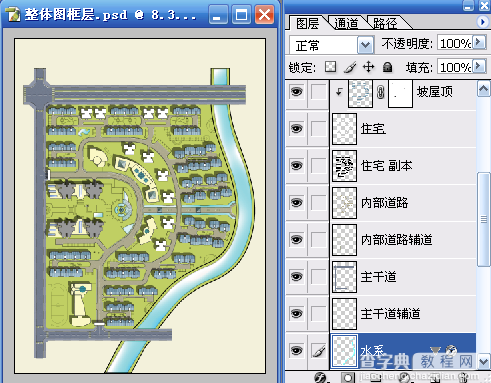Toggle link box for 内部道路辅道 layer

click(318, 239)
